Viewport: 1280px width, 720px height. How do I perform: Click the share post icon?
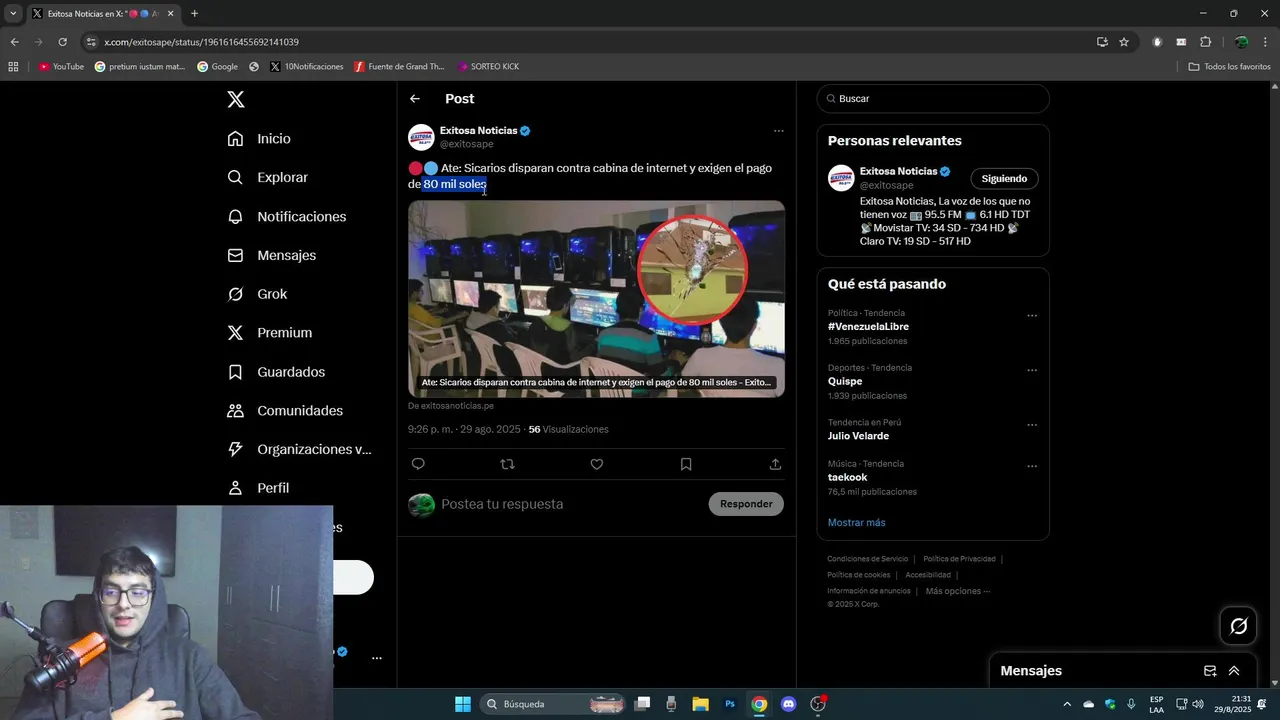775,464
